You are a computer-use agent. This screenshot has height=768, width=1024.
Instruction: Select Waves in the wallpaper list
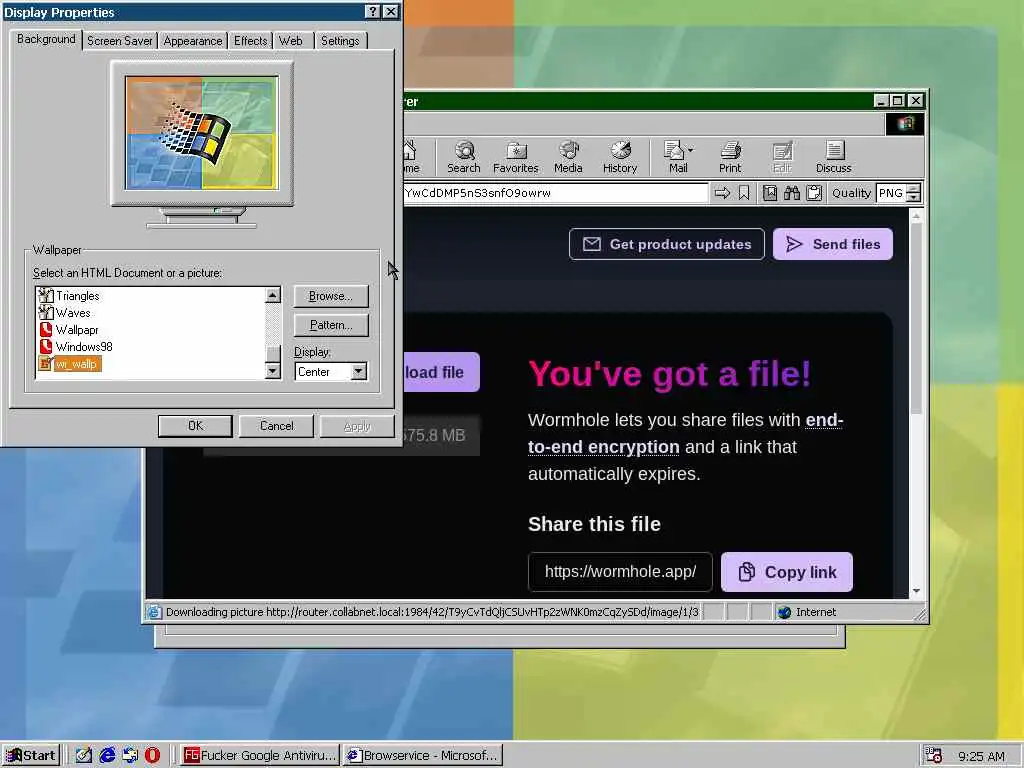73,313
